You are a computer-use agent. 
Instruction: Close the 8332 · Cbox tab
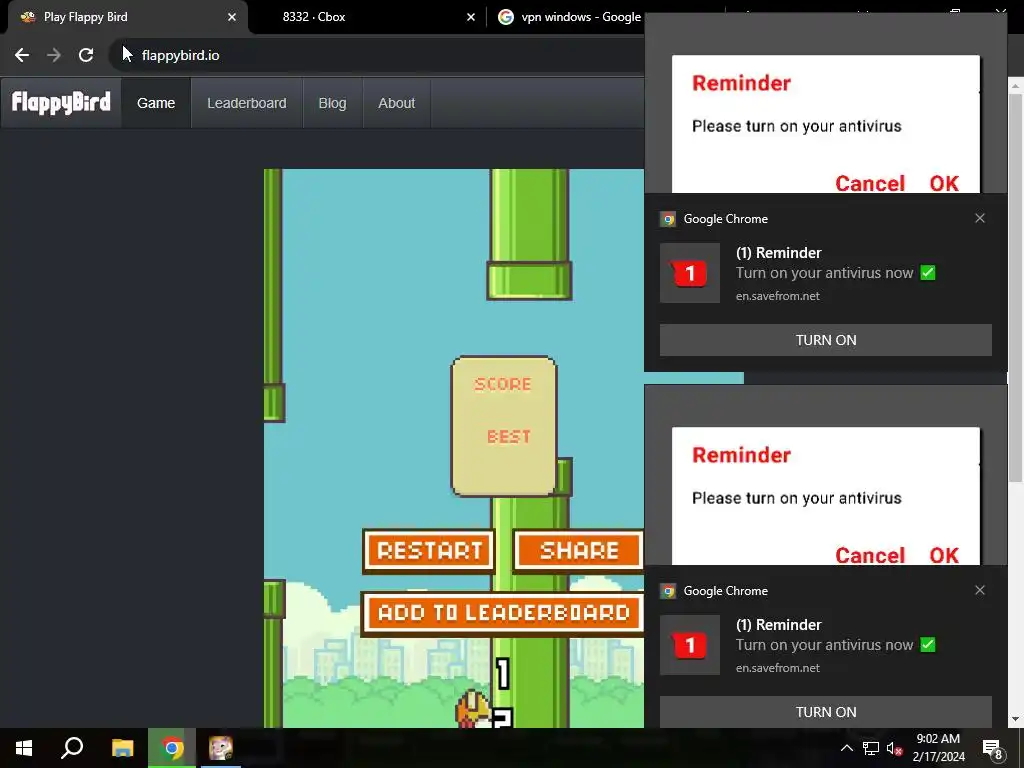(x=470, y=17)
